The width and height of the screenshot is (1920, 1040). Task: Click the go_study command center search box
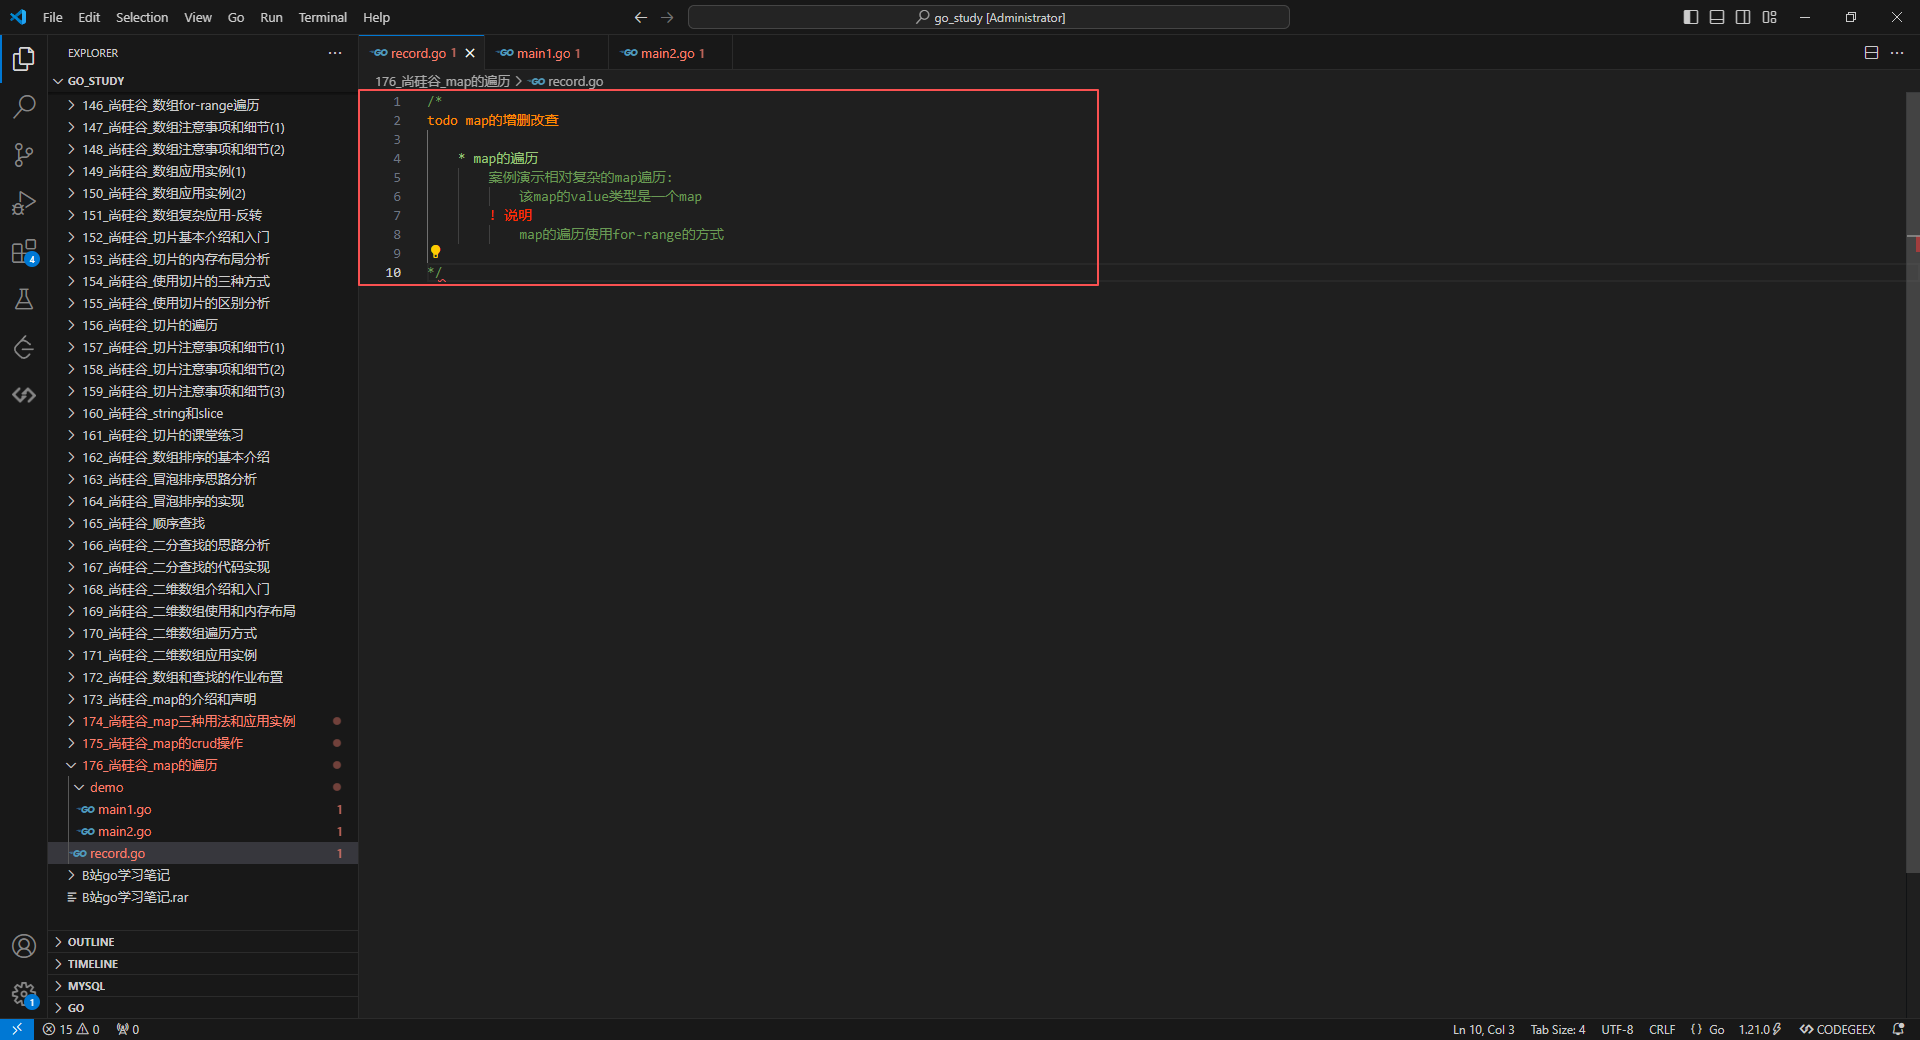989,17
